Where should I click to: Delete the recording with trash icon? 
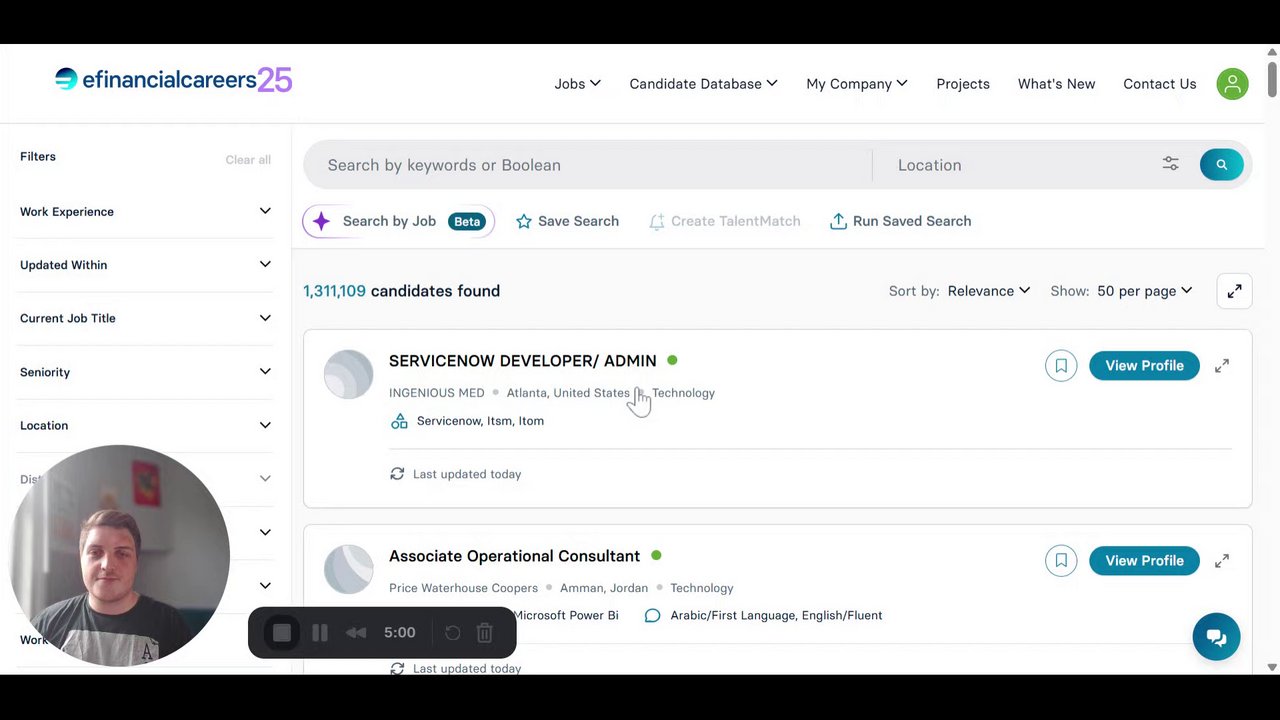click(x=485, y=632)
